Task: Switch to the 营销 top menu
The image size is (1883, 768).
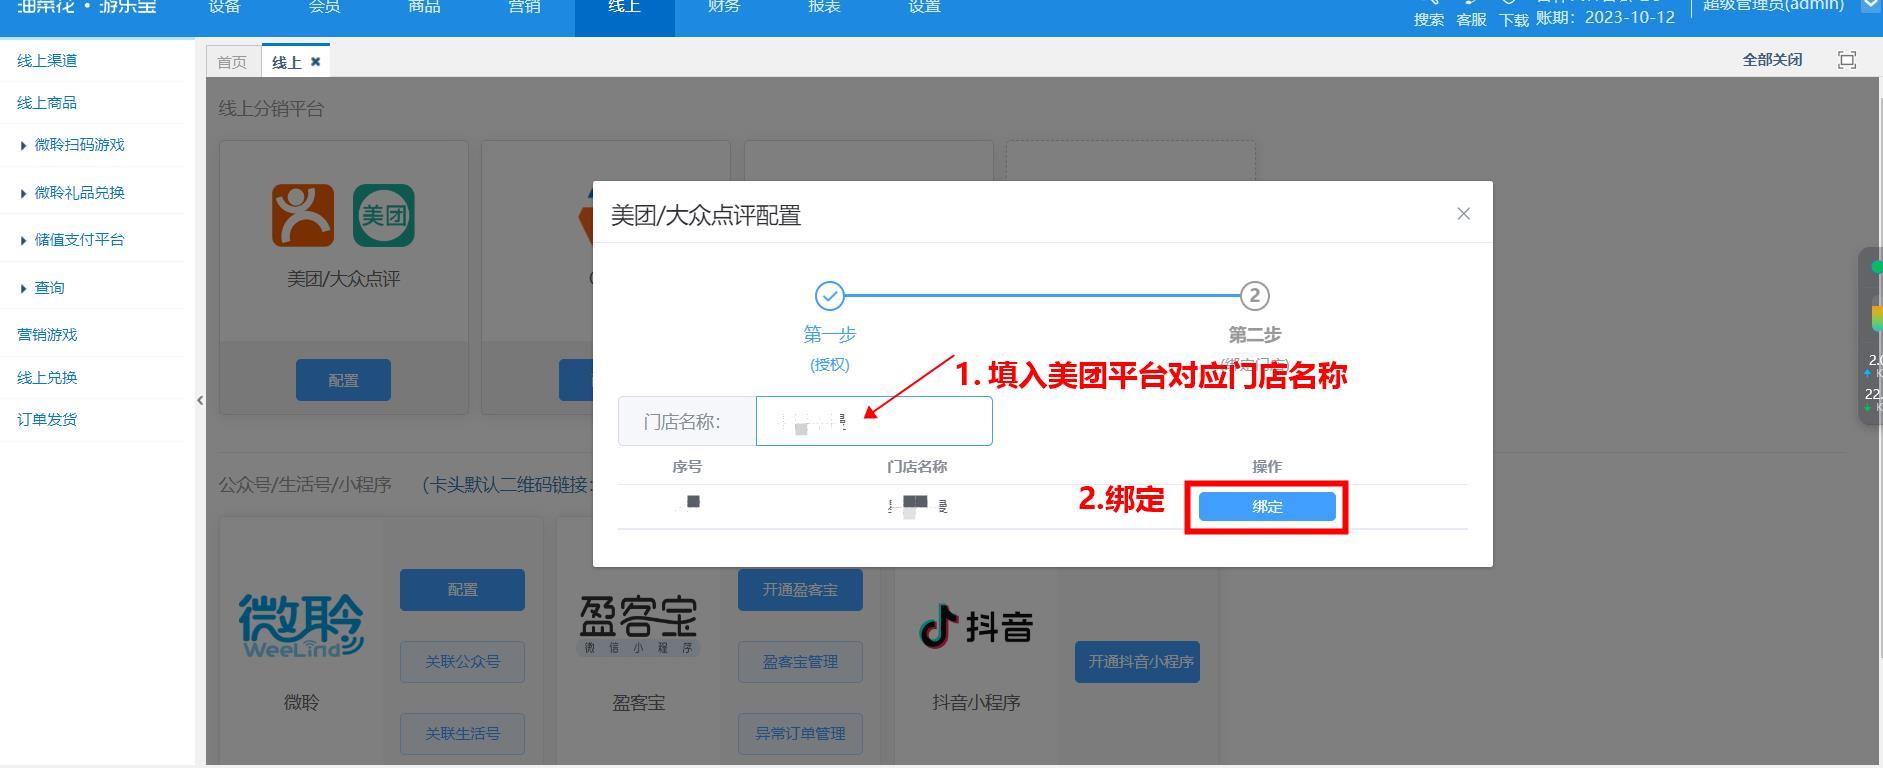Action: tap(524, 8)
